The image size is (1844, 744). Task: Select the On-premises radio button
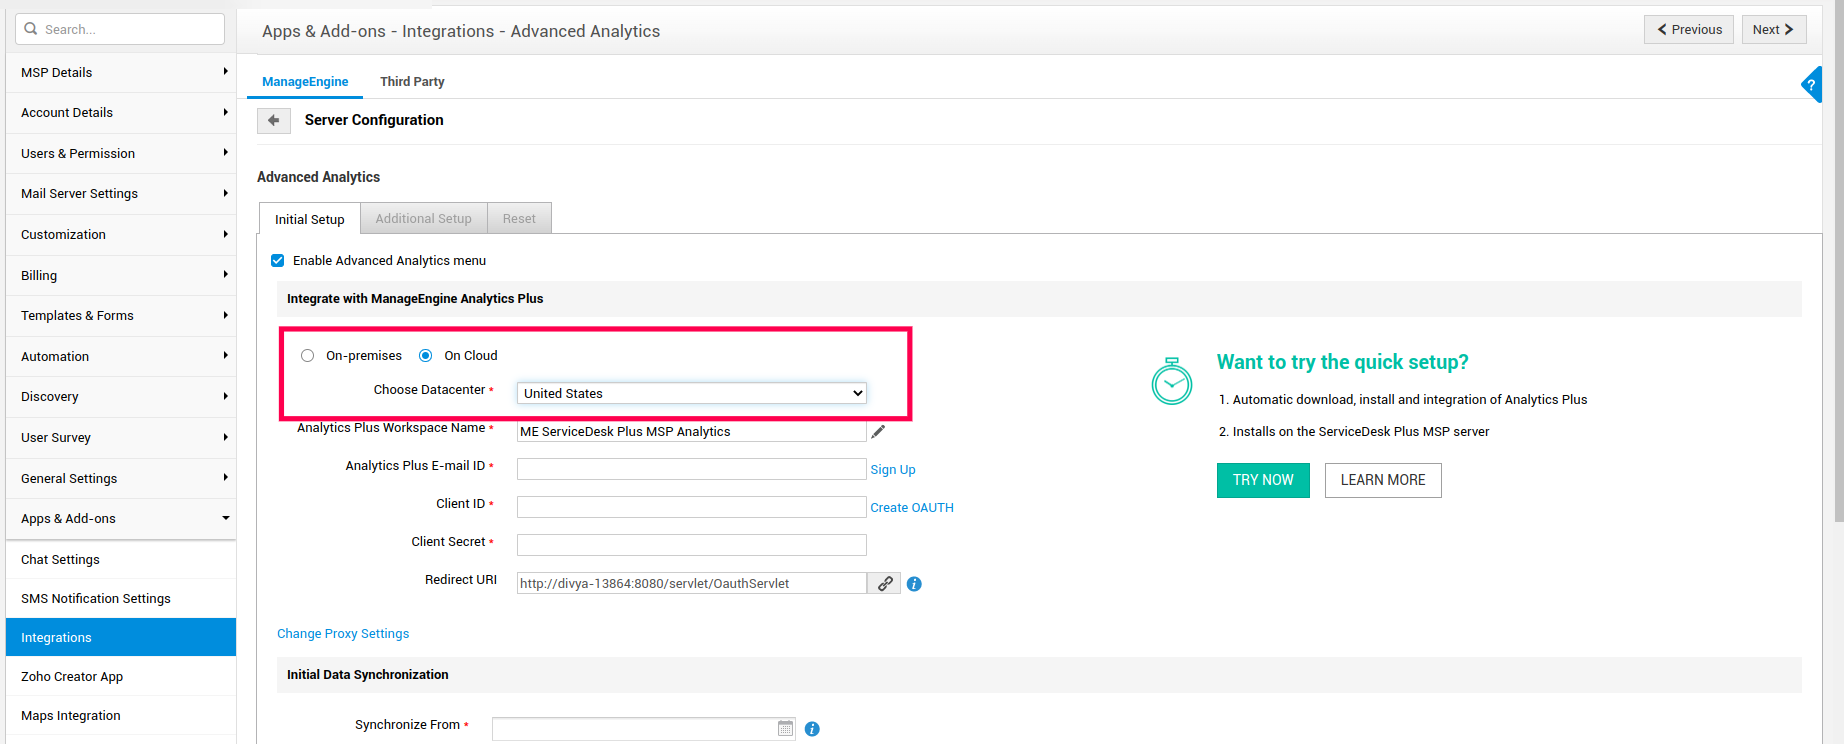point(307,356)
